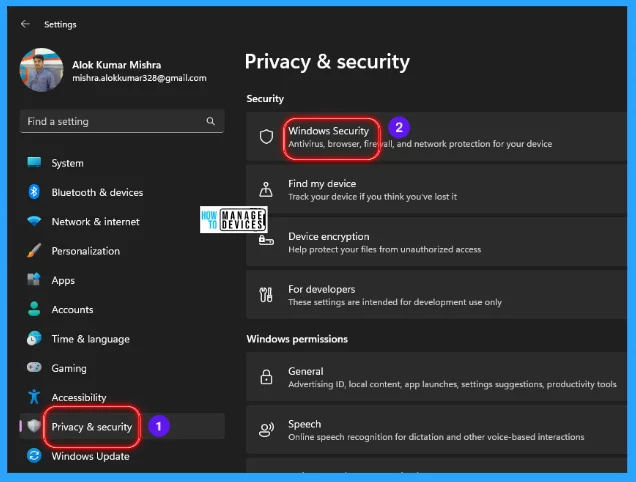Click the Personalization paintbrush icon
The image size is (636, 482).
[x=34, y=251]
